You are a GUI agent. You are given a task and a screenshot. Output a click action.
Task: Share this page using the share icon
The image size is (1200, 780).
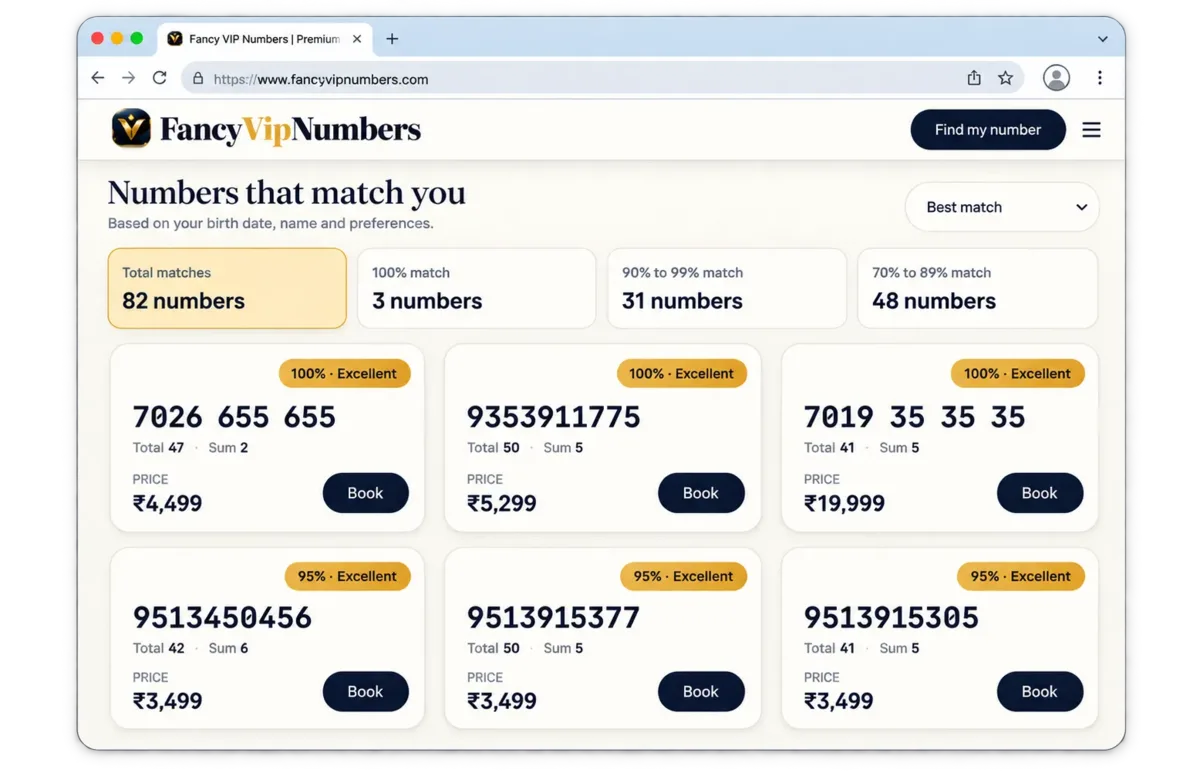974,78
